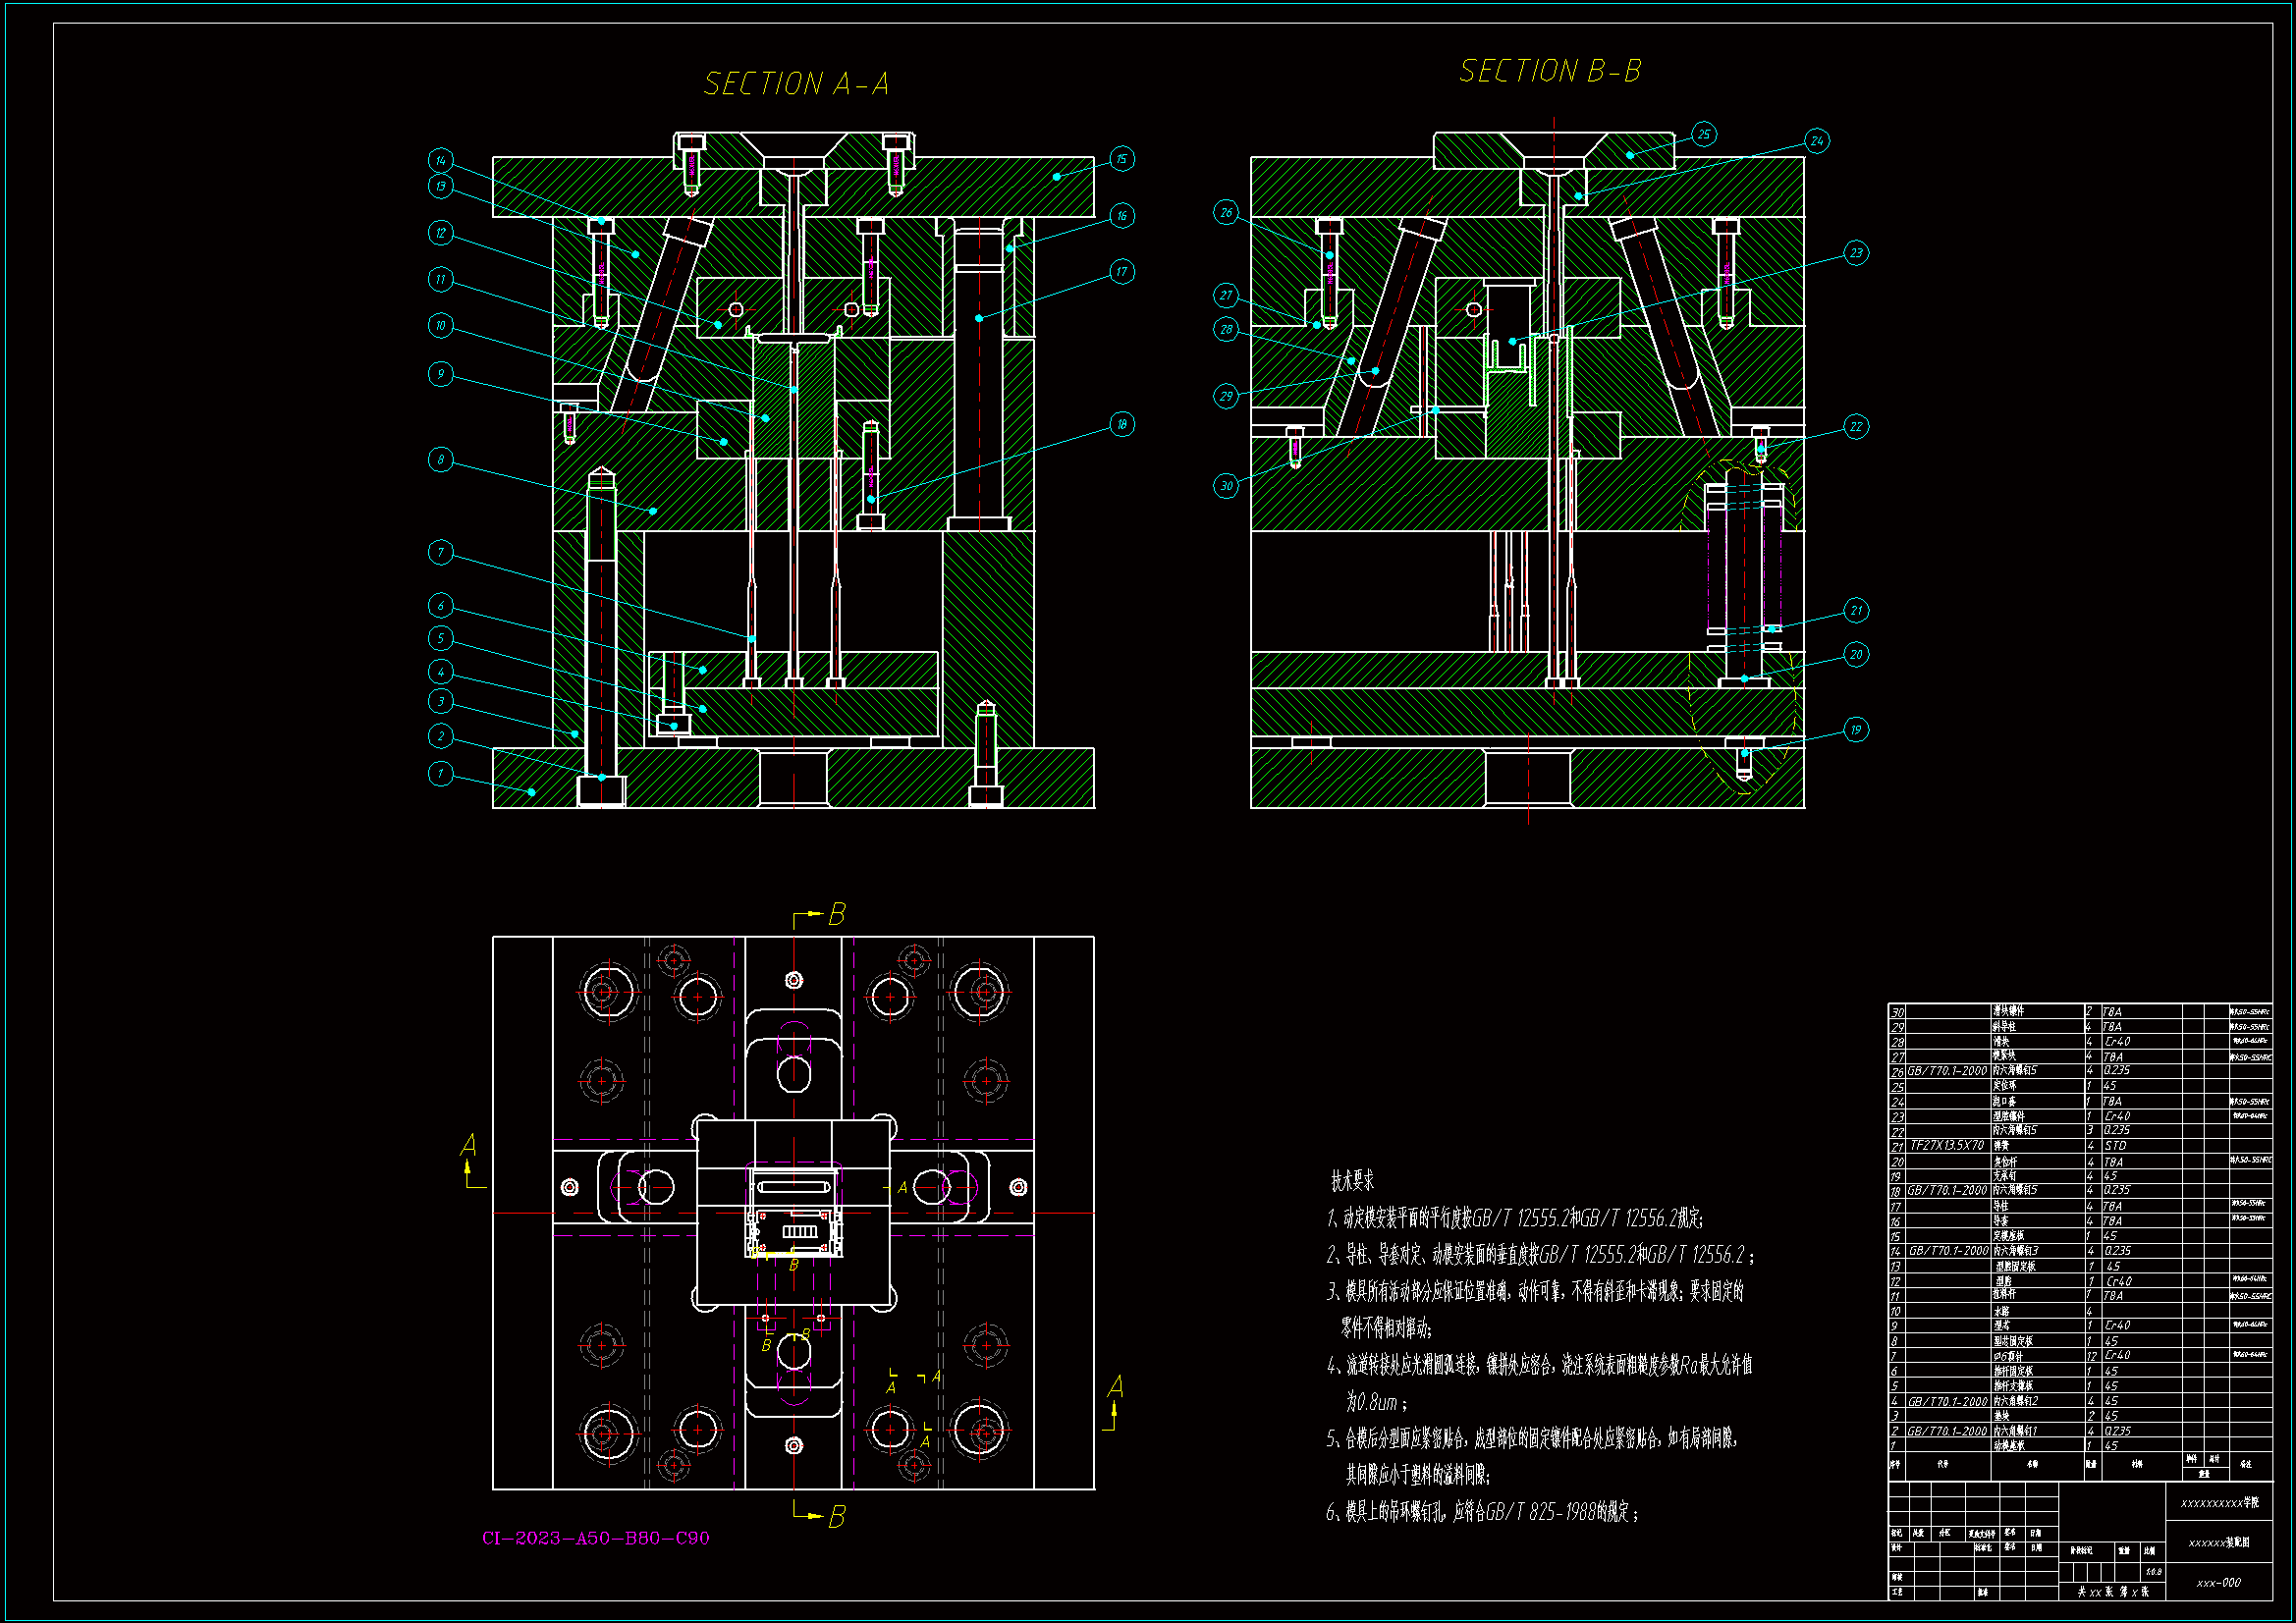Select balloon callout number 25
The image size is (2296, 1623).
point(1704,134)
